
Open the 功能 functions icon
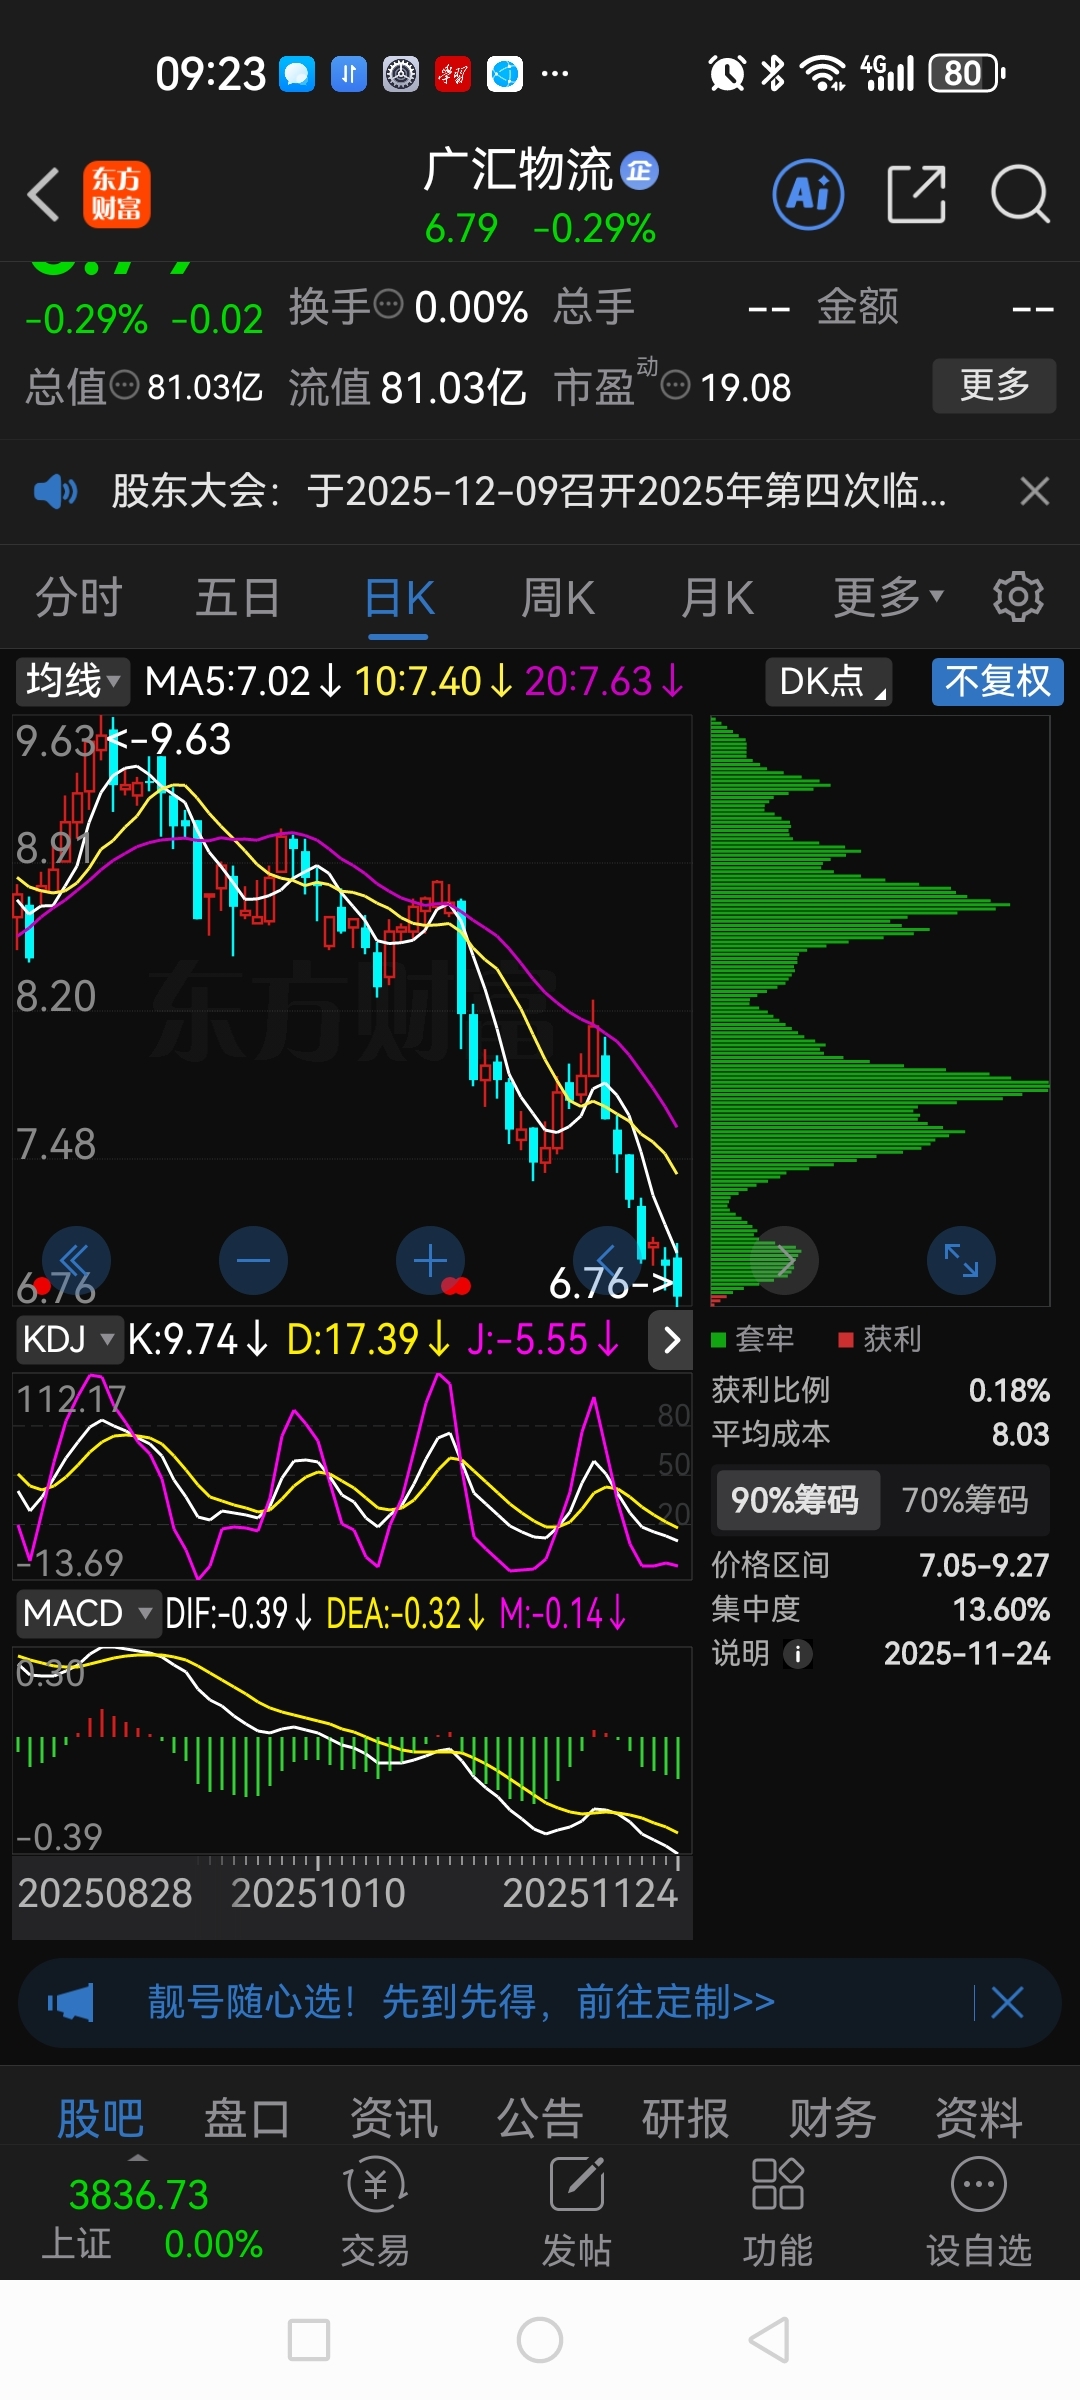(x=777, y=2211)
